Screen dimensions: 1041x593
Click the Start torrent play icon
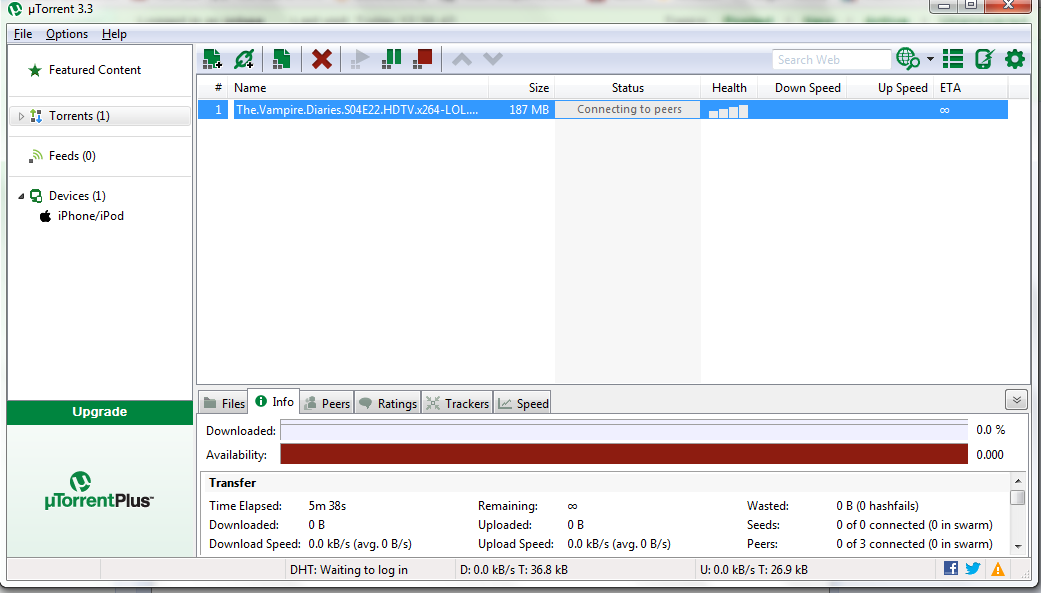tap(360, 59)
